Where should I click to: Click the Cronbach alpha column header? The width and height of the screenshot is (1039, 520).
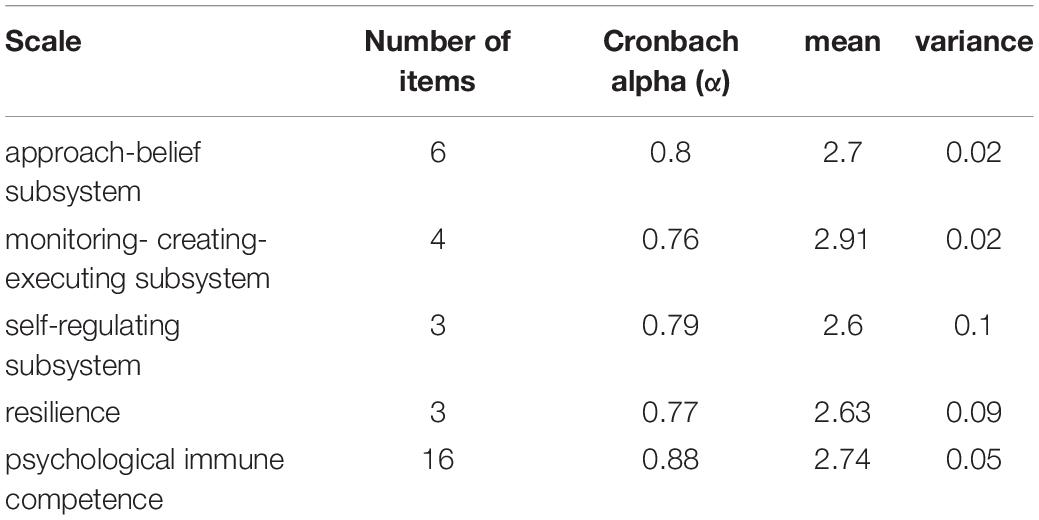point(670,61)
